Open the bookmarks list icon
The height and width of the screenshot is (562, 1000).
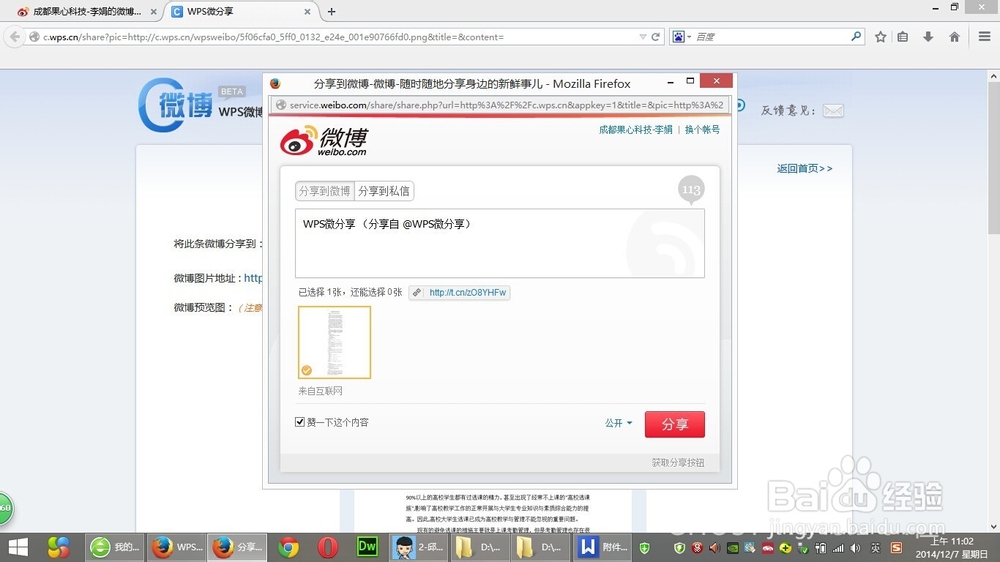(903, 37)
